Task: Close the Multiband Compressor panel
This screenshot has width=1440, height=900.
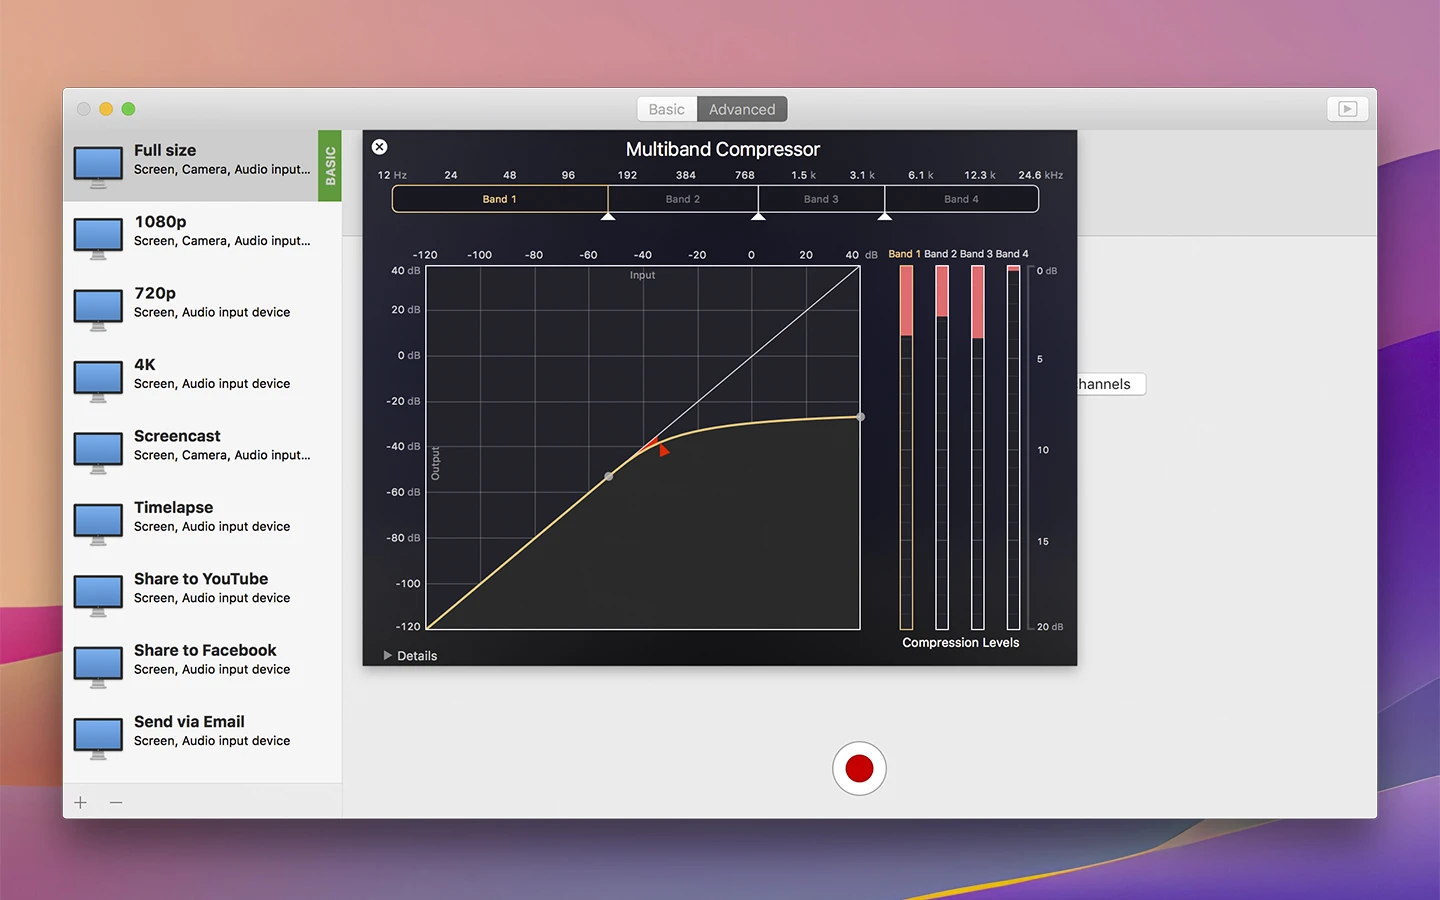Action: click(379, 147)
